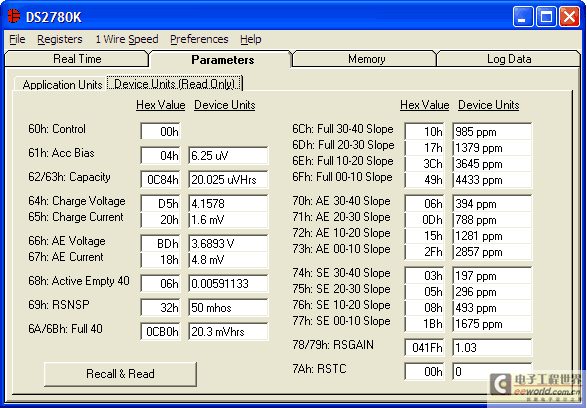Click the Charge Voltage device units field
Image resolution: width=587 pixels, height=408 pixels.
pos(228,203)
